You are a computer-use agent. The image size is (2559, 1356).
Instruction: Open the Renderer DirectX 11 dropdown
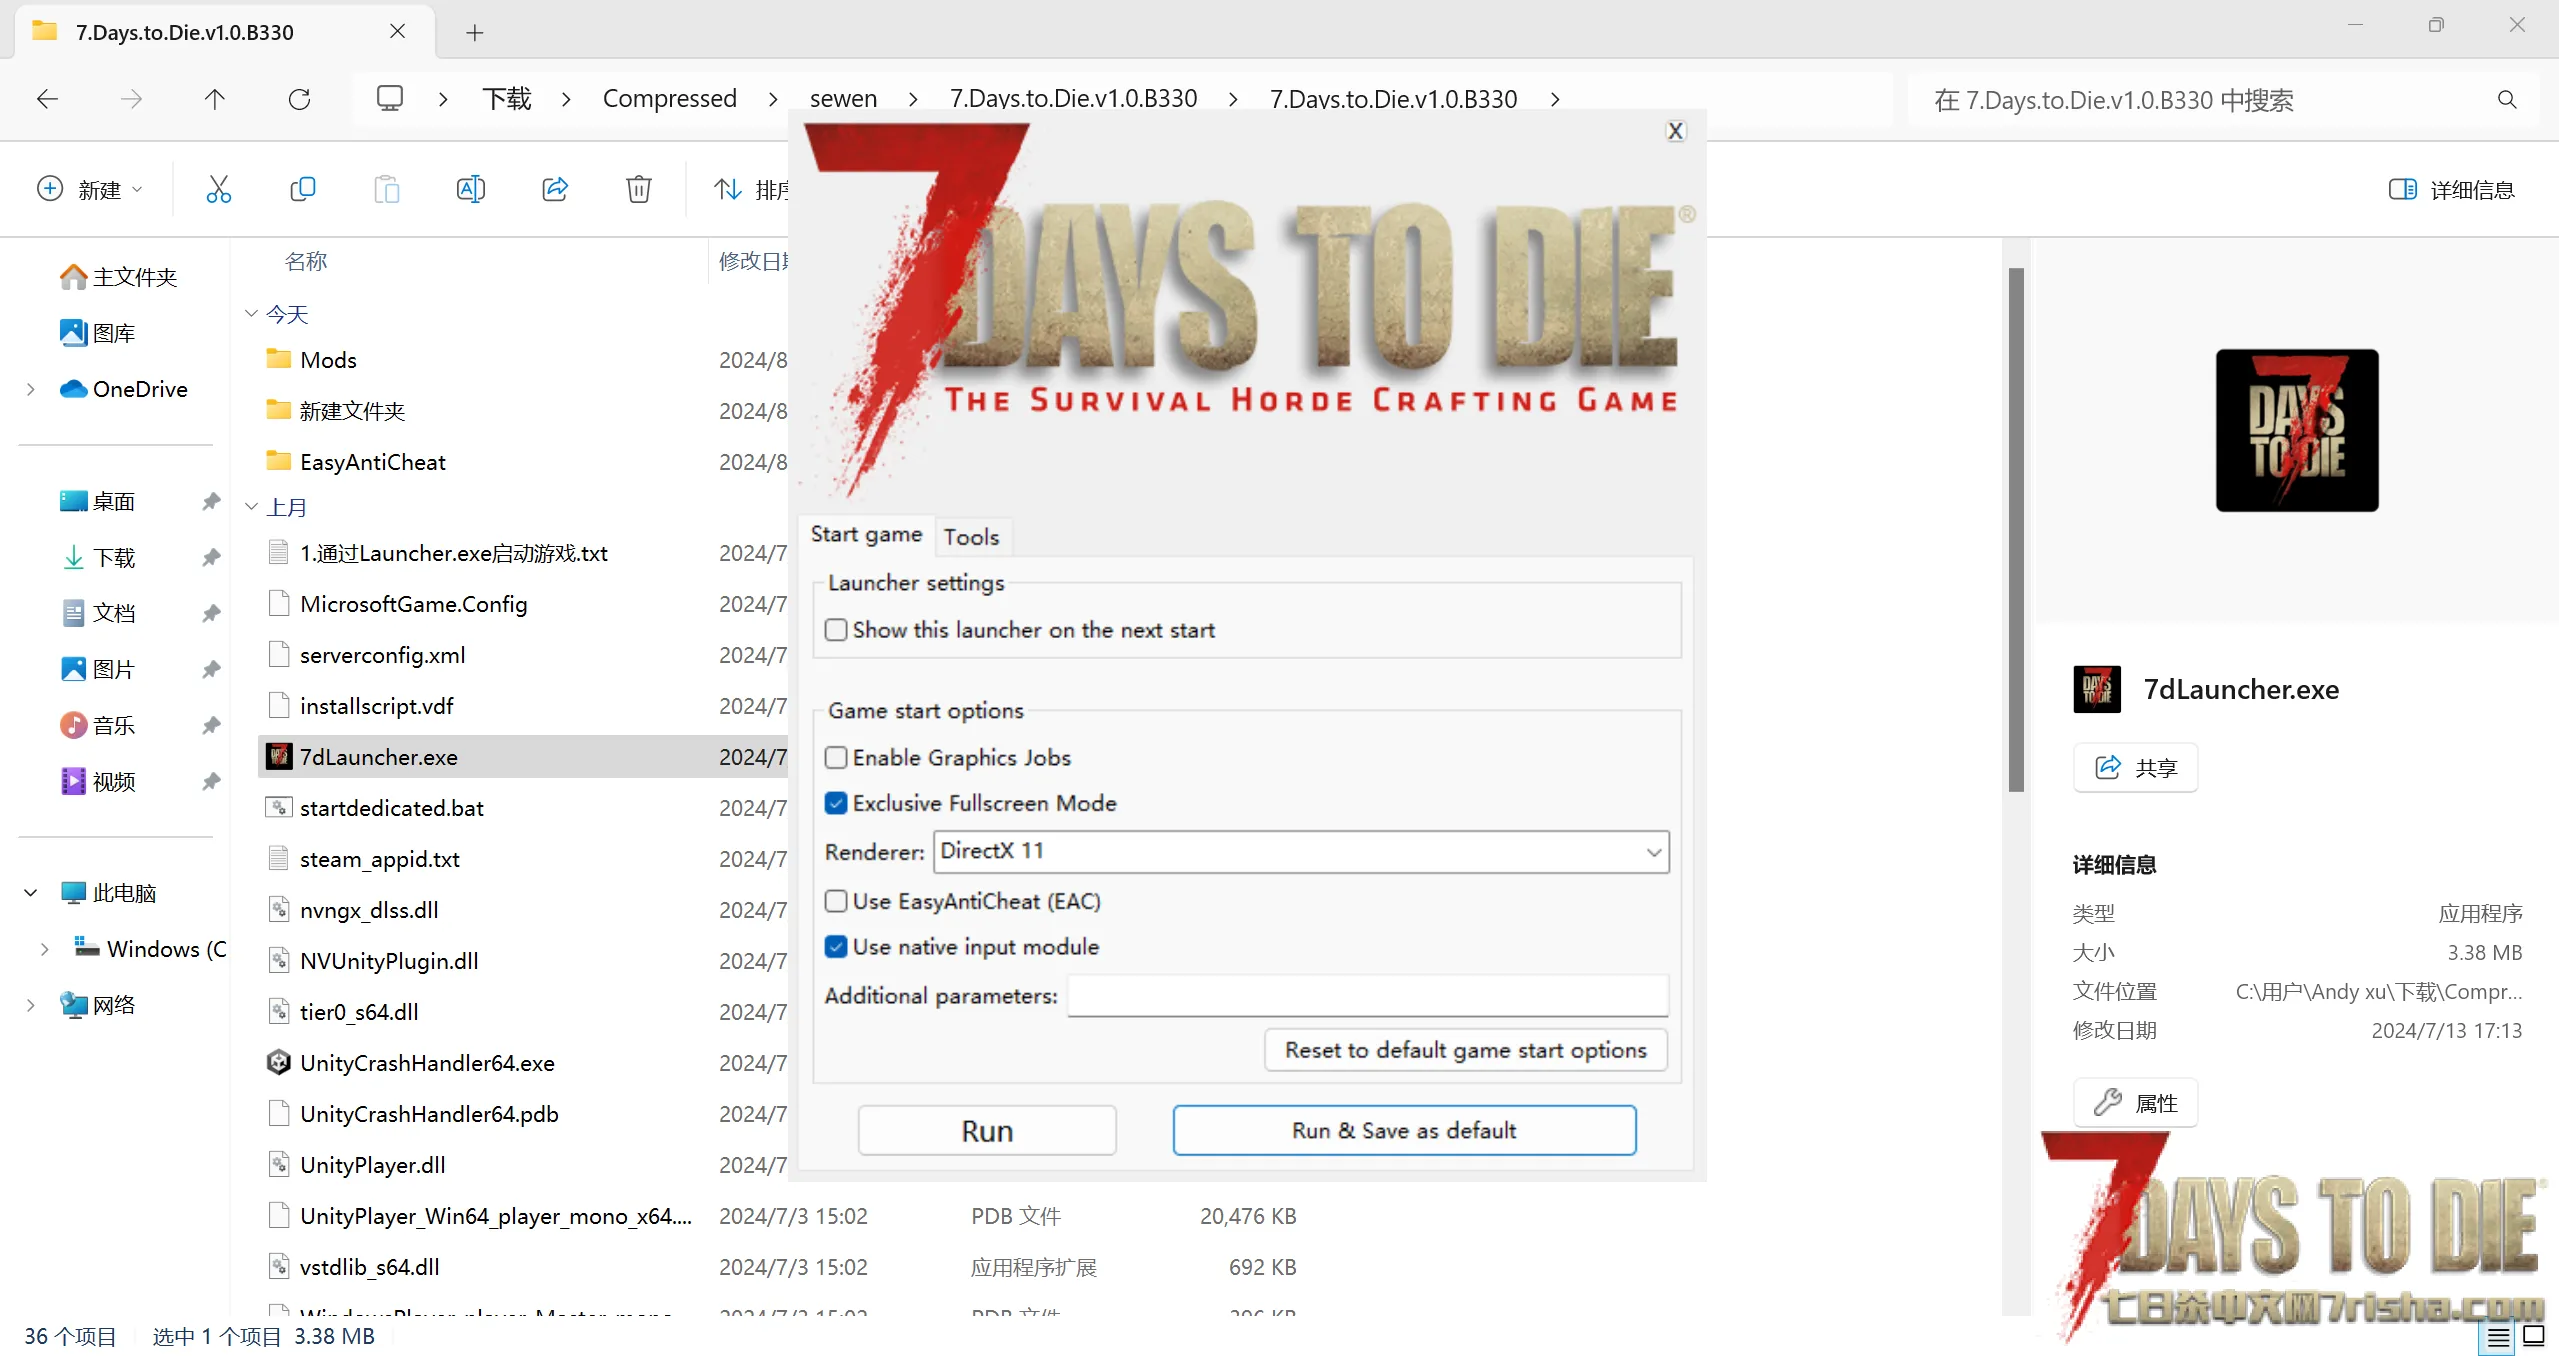click(x=1301, y=851)
